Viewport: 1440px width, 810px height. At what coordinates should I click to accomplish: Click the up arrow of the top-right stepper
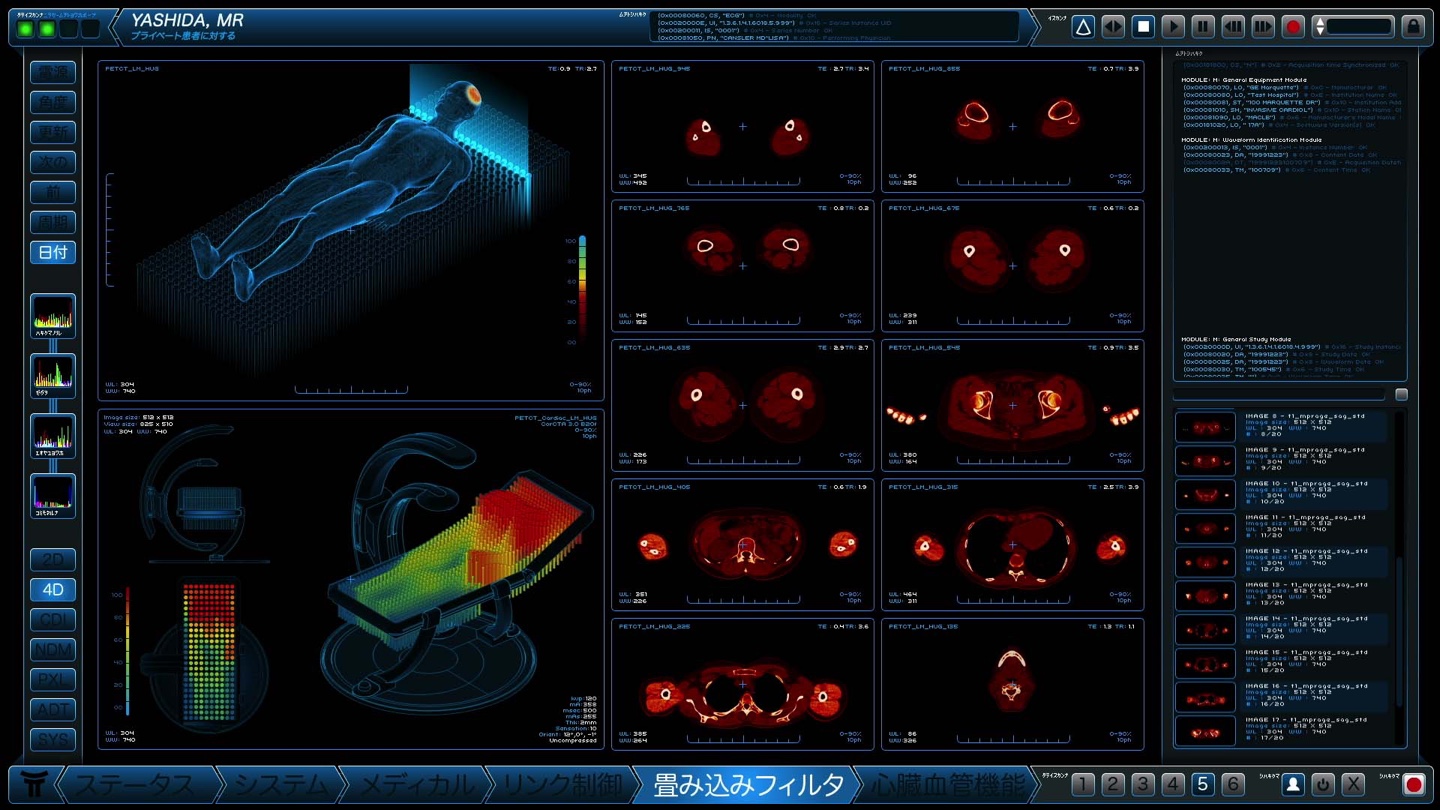pos(1319,22)
